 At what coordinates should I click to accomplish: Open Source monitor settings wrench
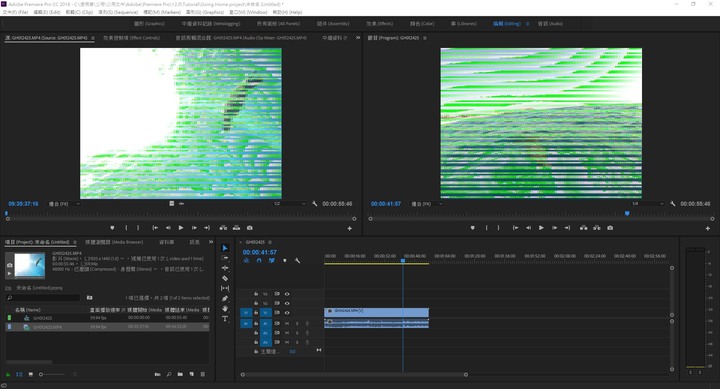coord(315,203)
